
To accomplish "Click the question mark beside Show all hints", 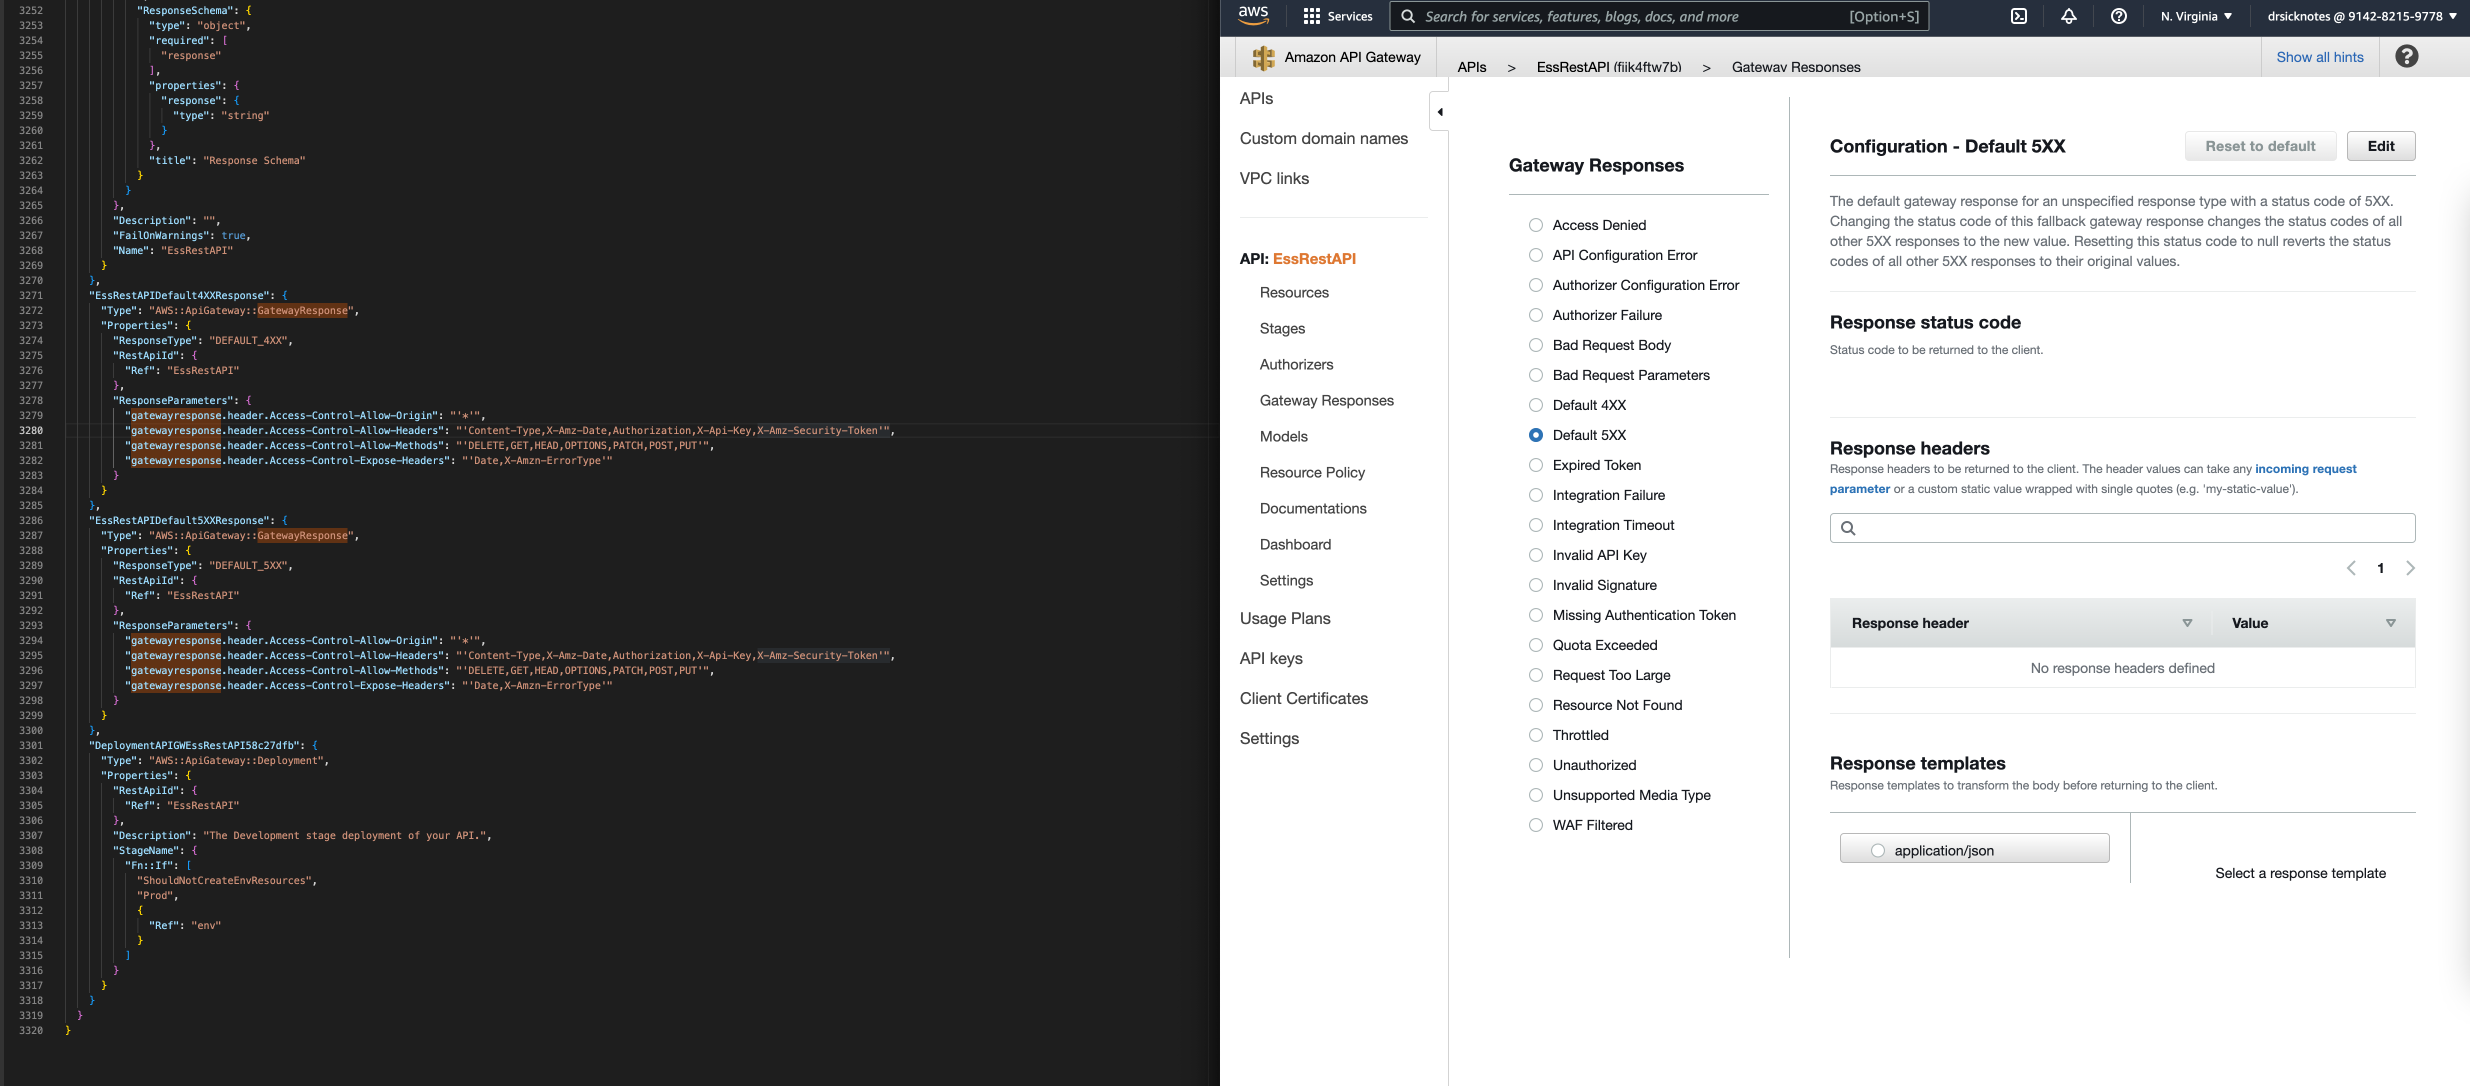I will click(x=2406, y=56).
